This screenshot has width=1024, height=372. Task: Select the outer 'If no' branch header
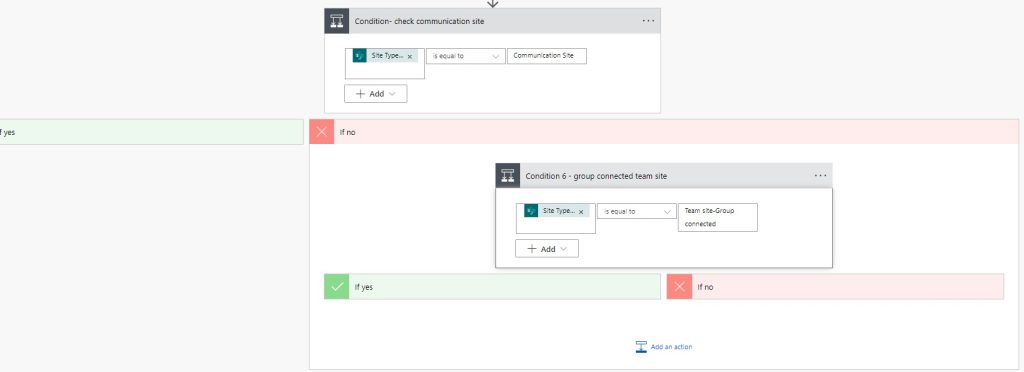click(x=664, y=132)
